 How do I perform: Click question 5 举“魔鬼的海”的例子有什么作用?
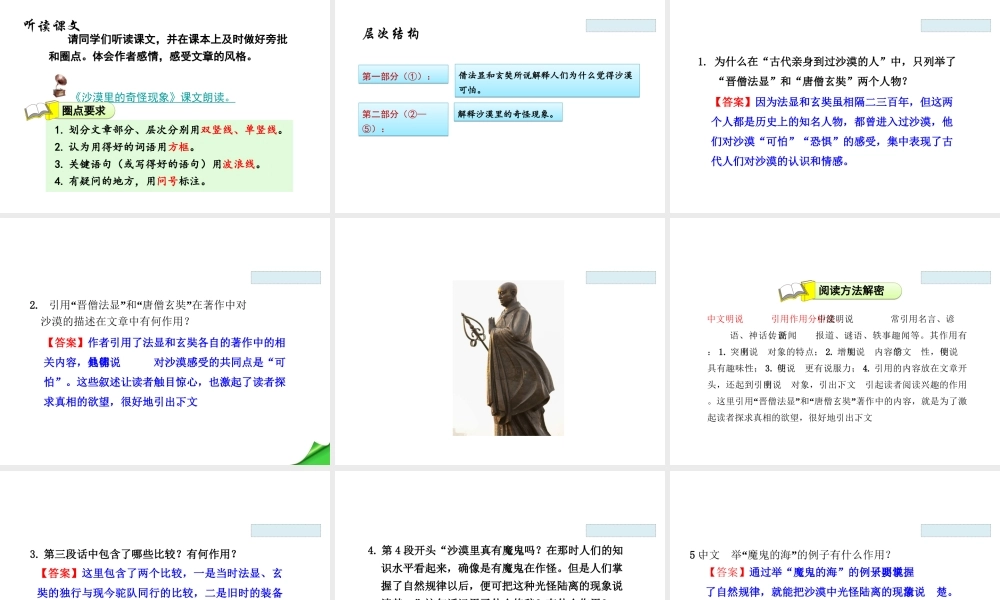click(x=790, y=555)
